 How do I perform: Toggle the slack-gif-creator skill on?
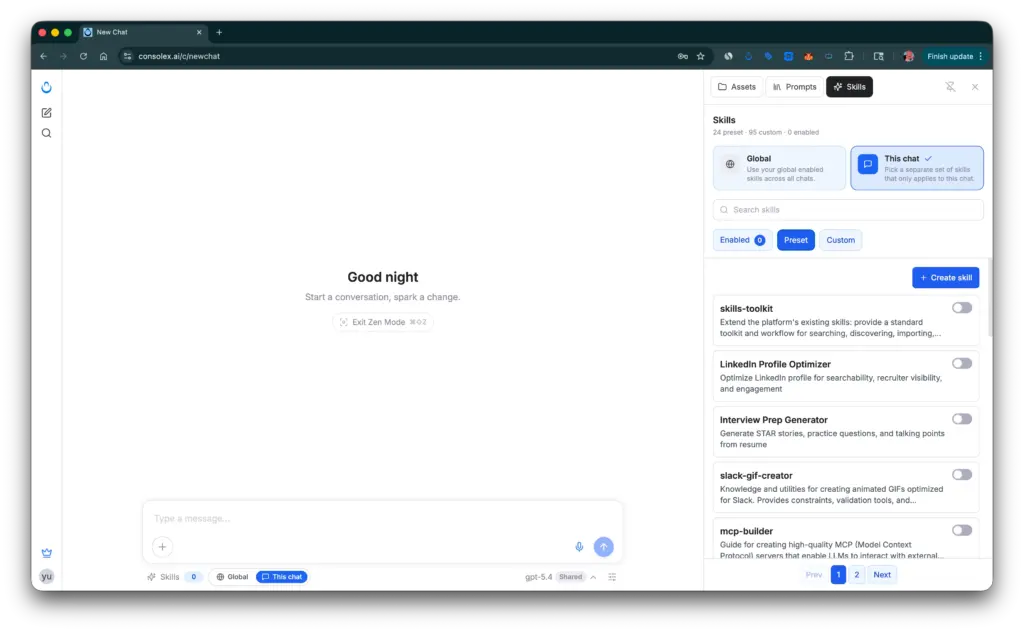pyautogui.click(x=961, y=475)
